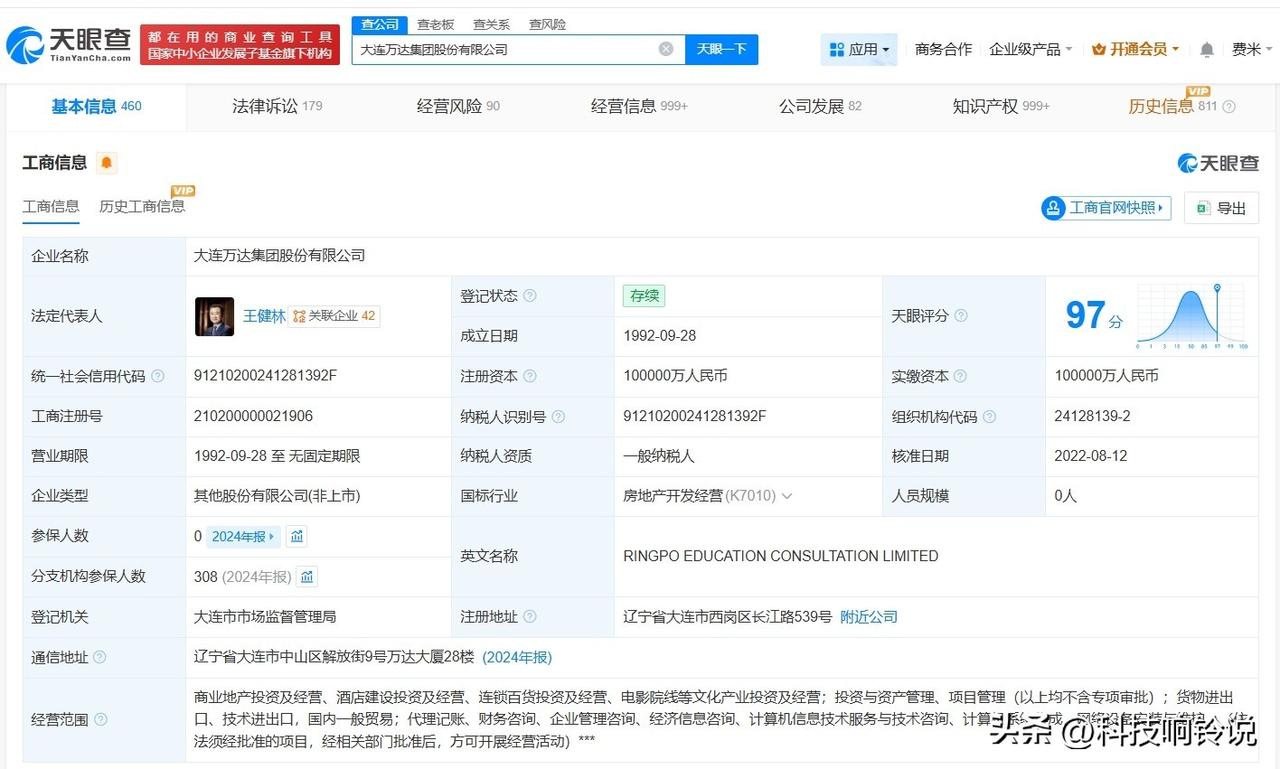Open the 商务合作 link
This screenshot has width=1280, height=769.
point(943,49)
